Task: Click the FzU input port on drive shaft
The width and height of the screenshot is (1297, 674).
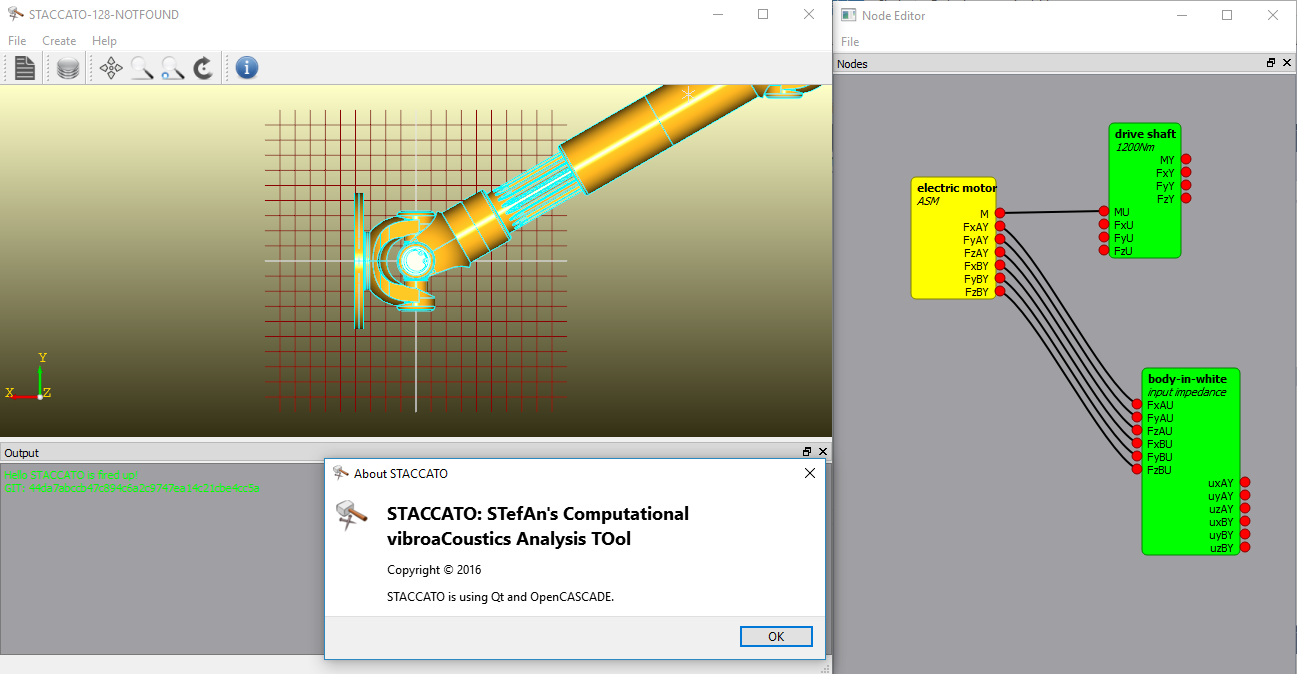Action: tap(1104, 250)
